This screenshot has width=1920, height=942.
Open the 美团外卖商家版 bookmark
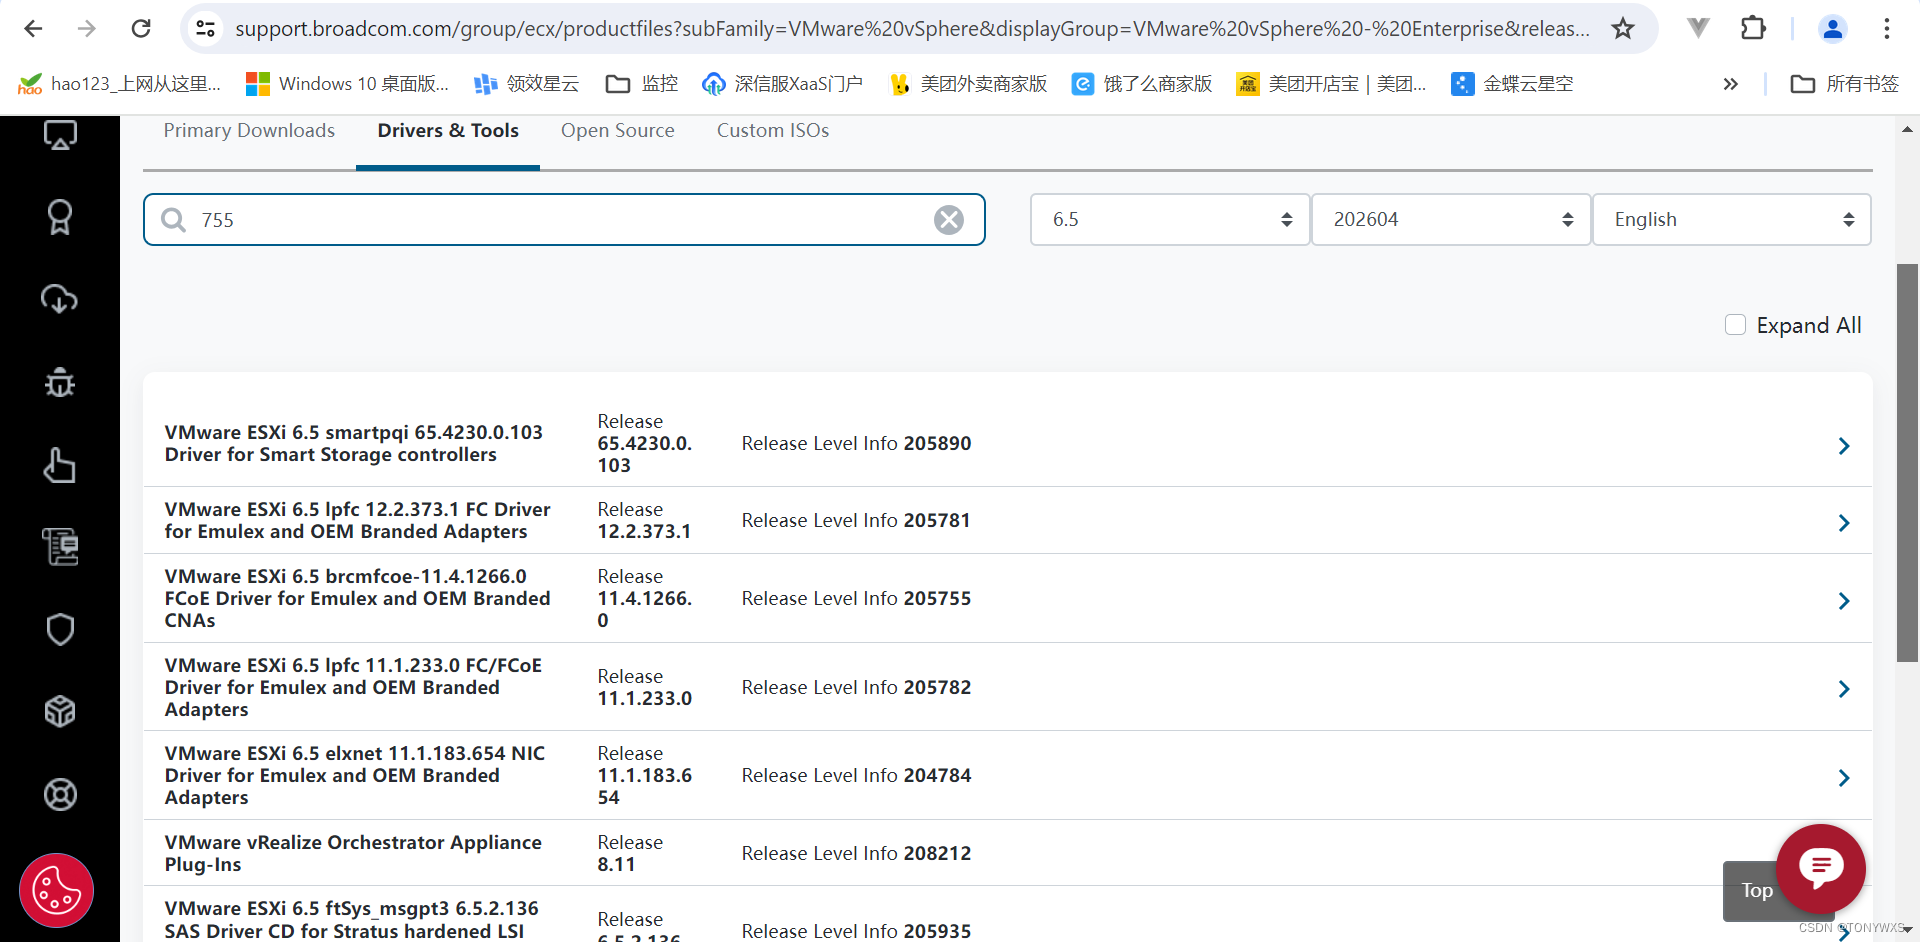click(x=968, y=84)
